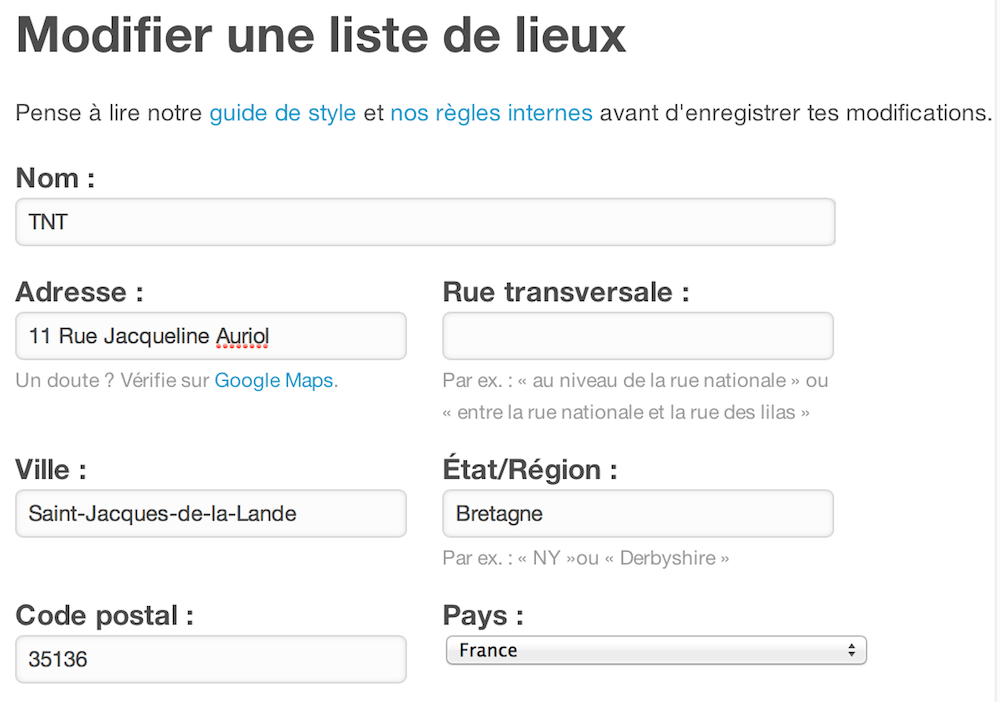Click the Pays label
This screenshot has height=702, width=1000.
coord(483,616)
